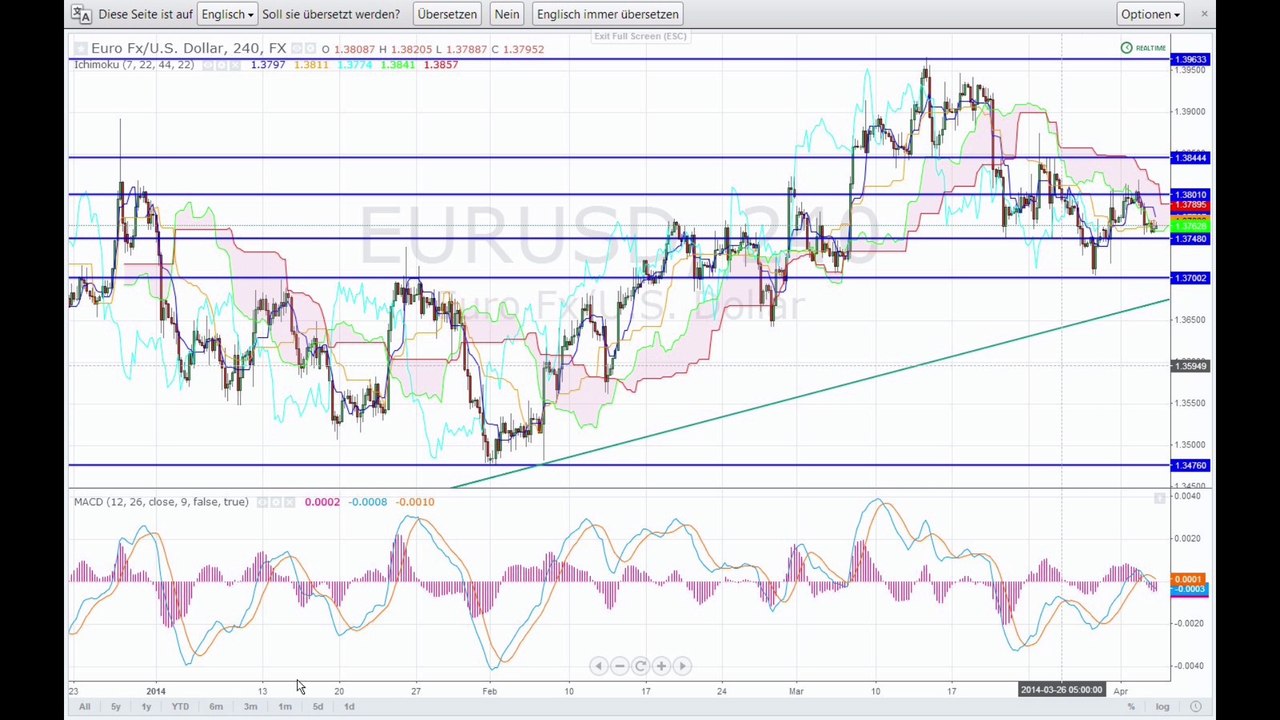
Task: Open the Optionen dropdown
Action: pos(1151,14)
